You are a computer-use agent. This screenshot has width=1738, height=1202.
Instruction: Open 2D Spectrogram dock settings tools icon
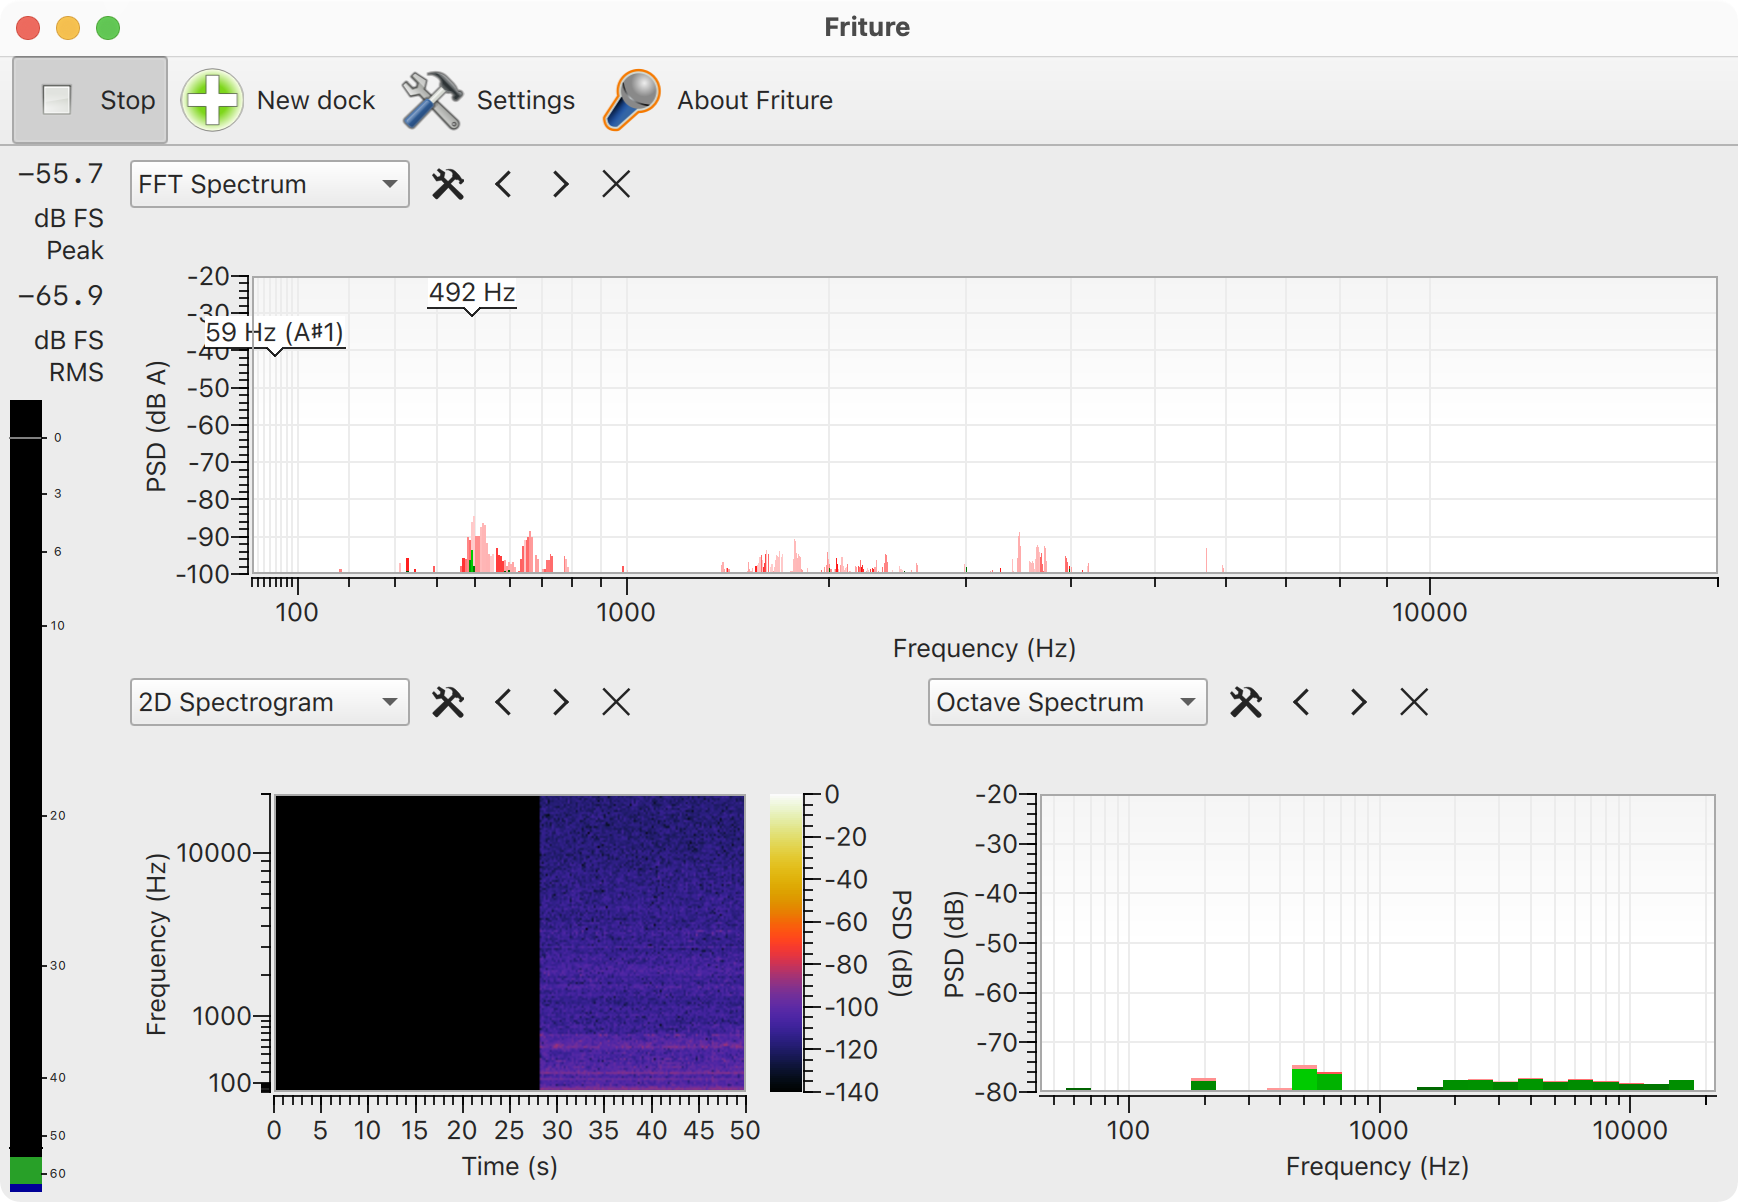pos(448,702)
